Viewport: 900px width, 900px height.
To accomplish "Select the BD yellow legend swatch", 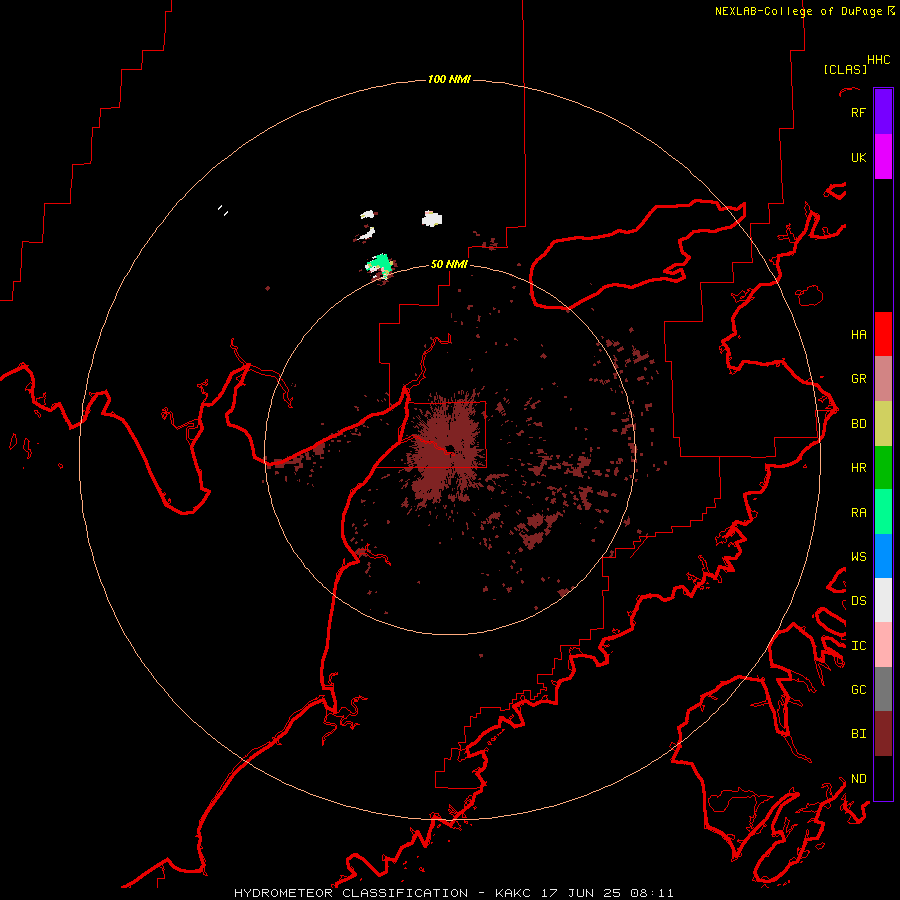I will (883, 423).
